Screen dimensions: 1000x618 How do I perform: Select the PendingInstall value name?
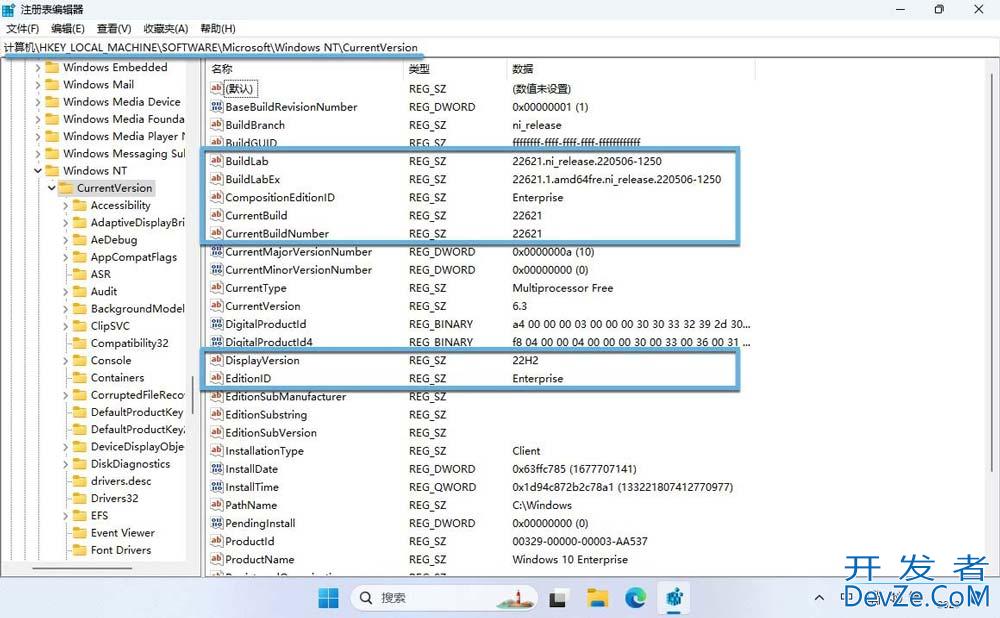coord(260,523)
